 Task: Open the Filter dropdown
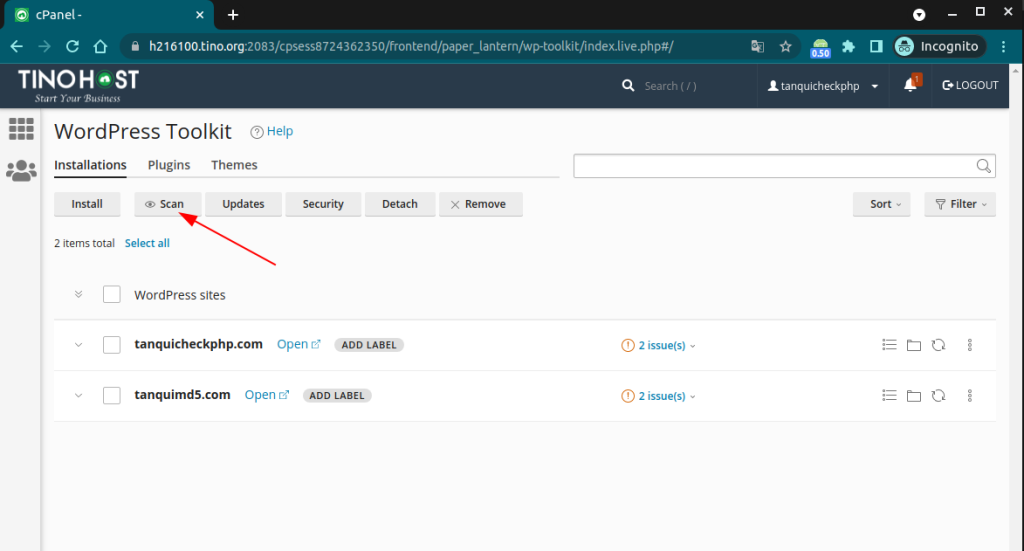pyautogui.click(x=960, y=204)
